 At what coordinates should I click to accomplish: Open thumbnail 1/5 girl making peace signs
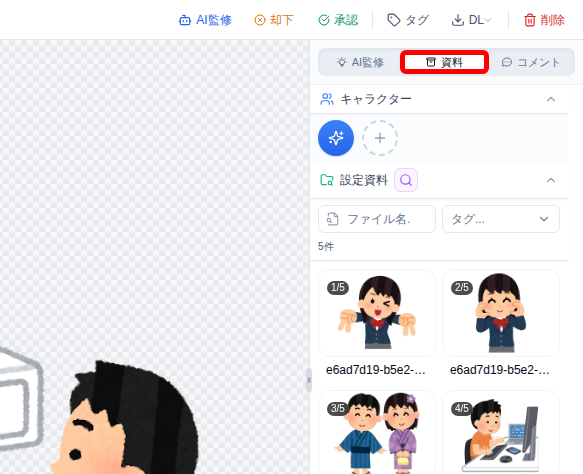[x=377, y=313]
